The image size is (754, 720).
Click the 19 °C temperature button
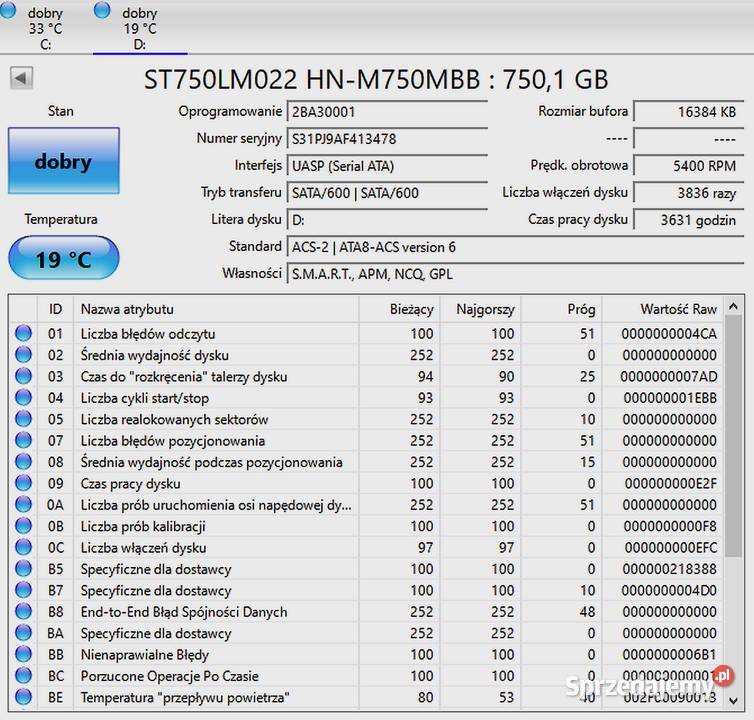click(x=63, y=258)
